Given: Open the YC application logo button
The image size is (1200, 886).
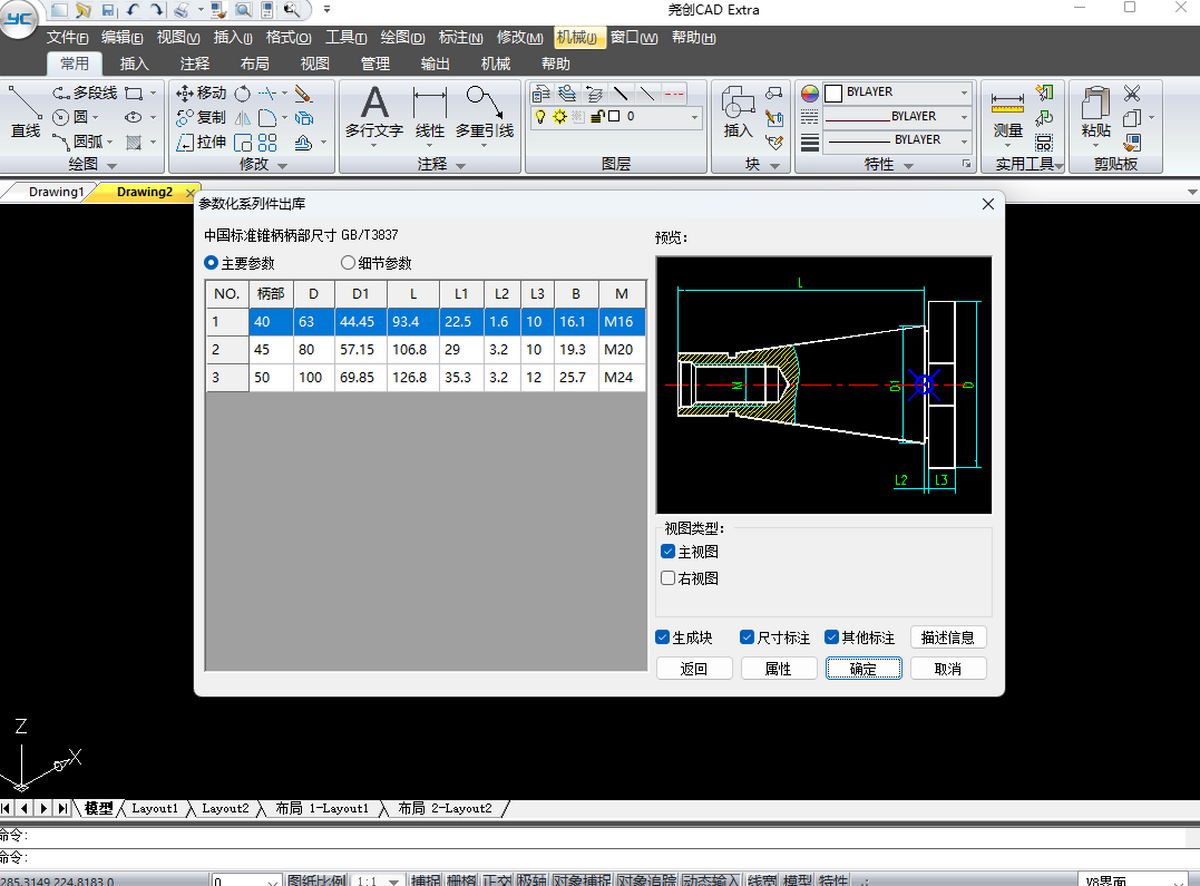Looking at the screenshot, I should tap(20, 18).
